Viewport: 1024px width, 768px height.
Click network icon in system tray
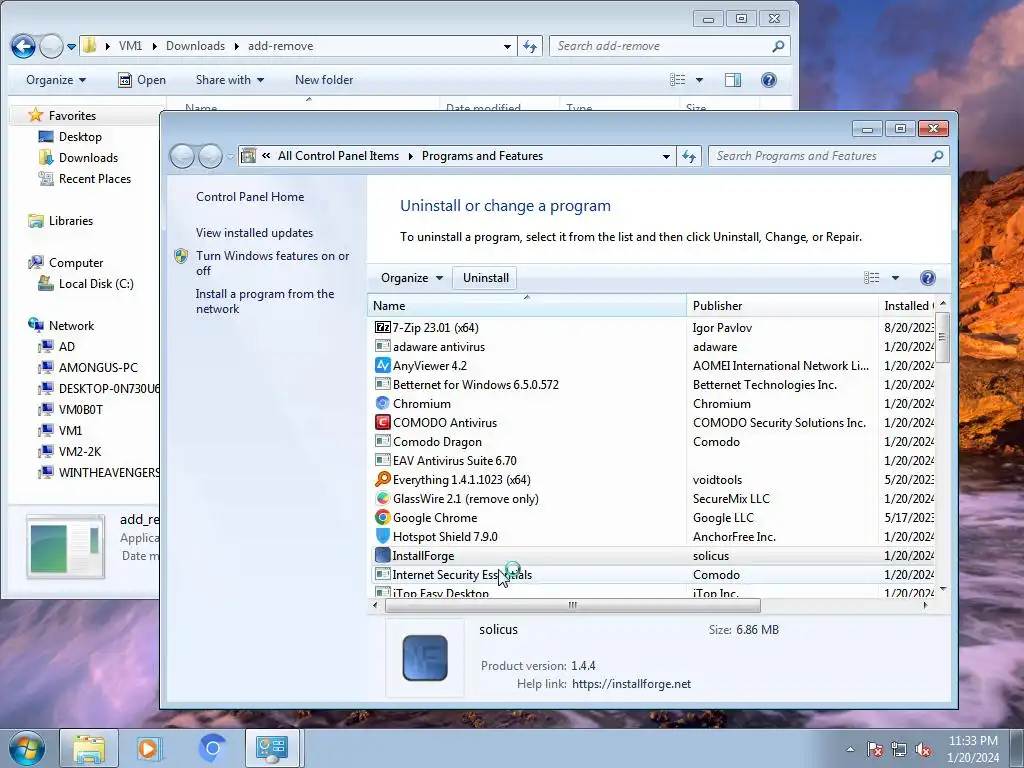point(899,749)
